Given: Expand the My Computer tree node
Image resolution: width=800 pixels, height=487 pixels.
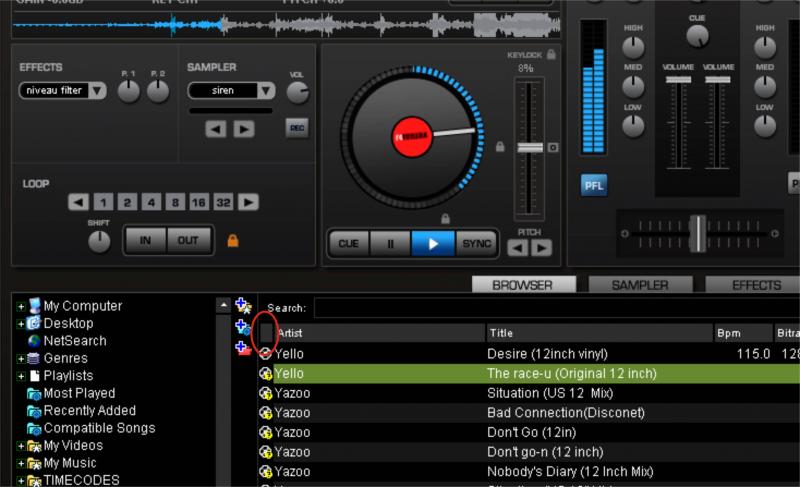Looking at the screenshot, I should coord(21,306).
